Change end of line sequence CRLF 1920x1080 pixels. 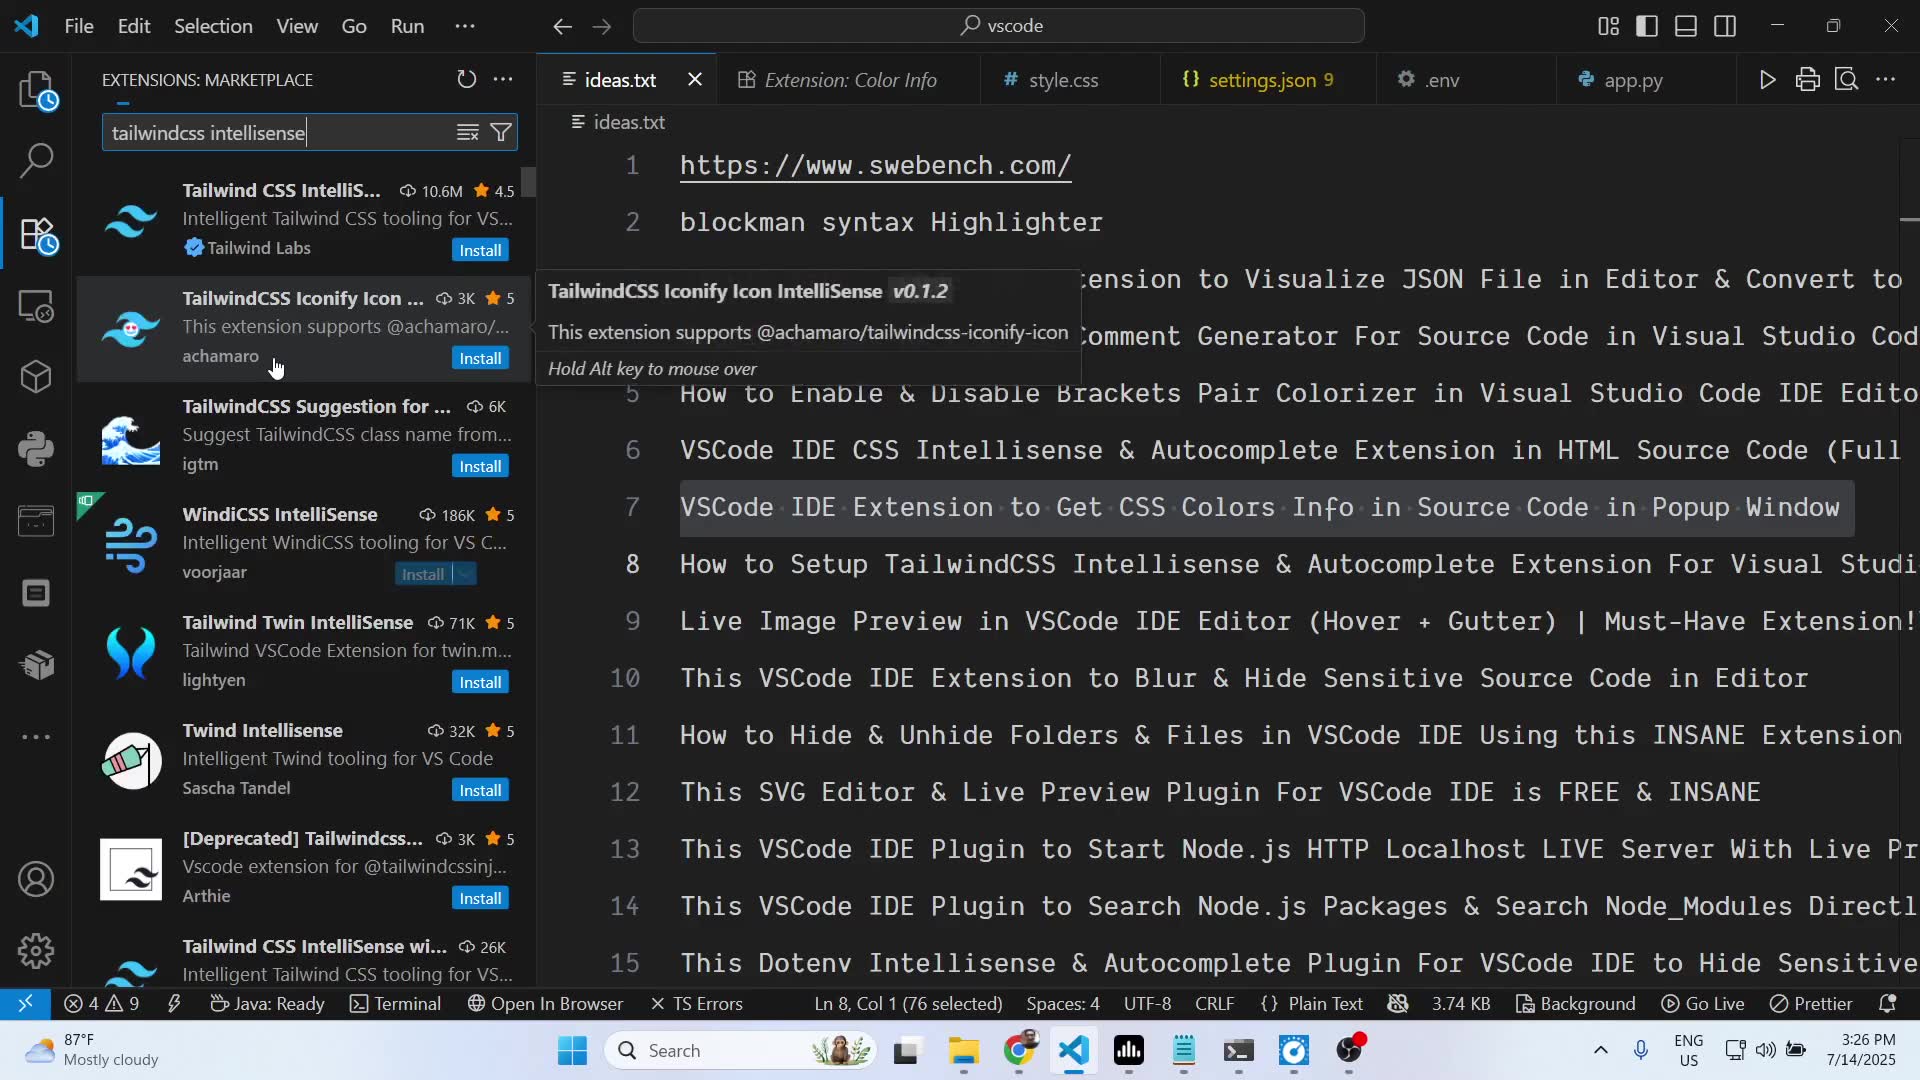click(x=1215, y=1004)
